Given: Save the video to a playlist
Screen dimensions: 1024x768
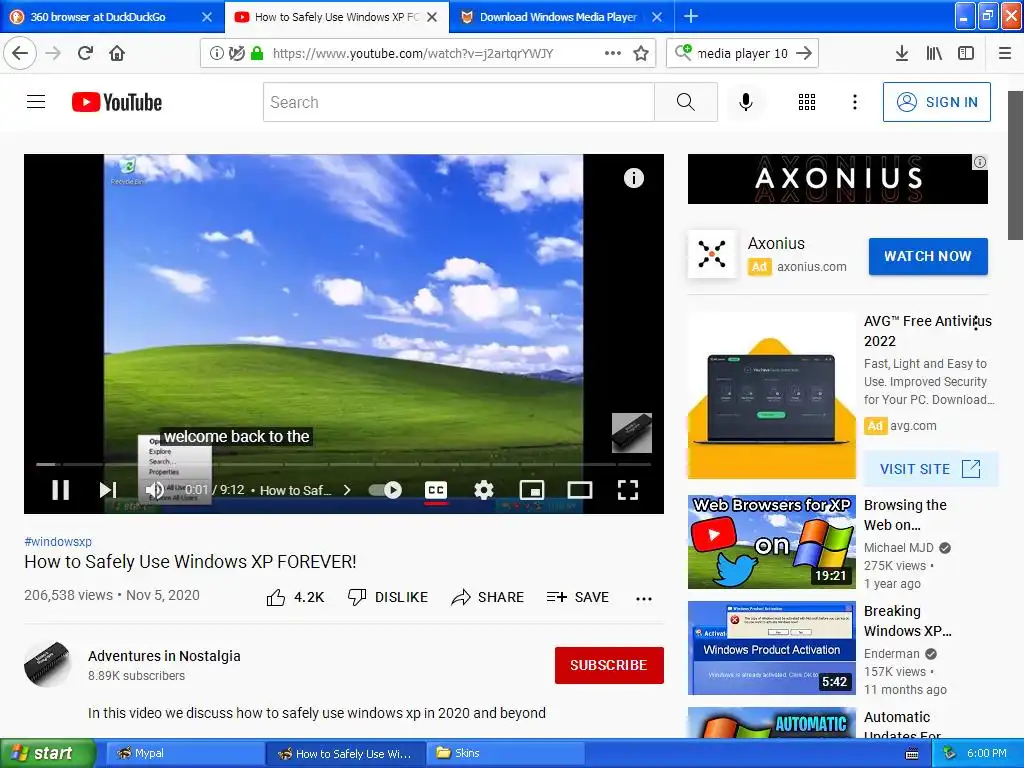Looking at the screenshot, I should coord(578,597).
